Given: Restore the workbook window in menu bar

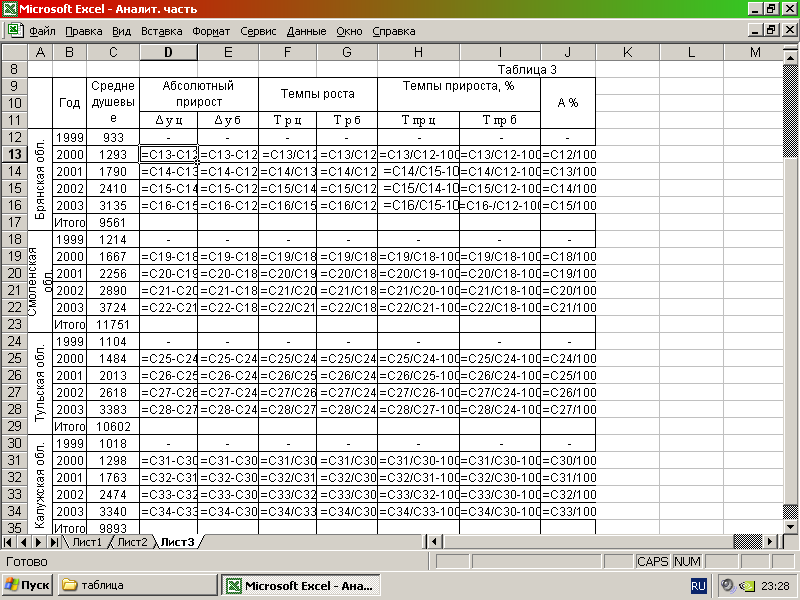Looking at the screenshot, I should click(x=771, y=30).
